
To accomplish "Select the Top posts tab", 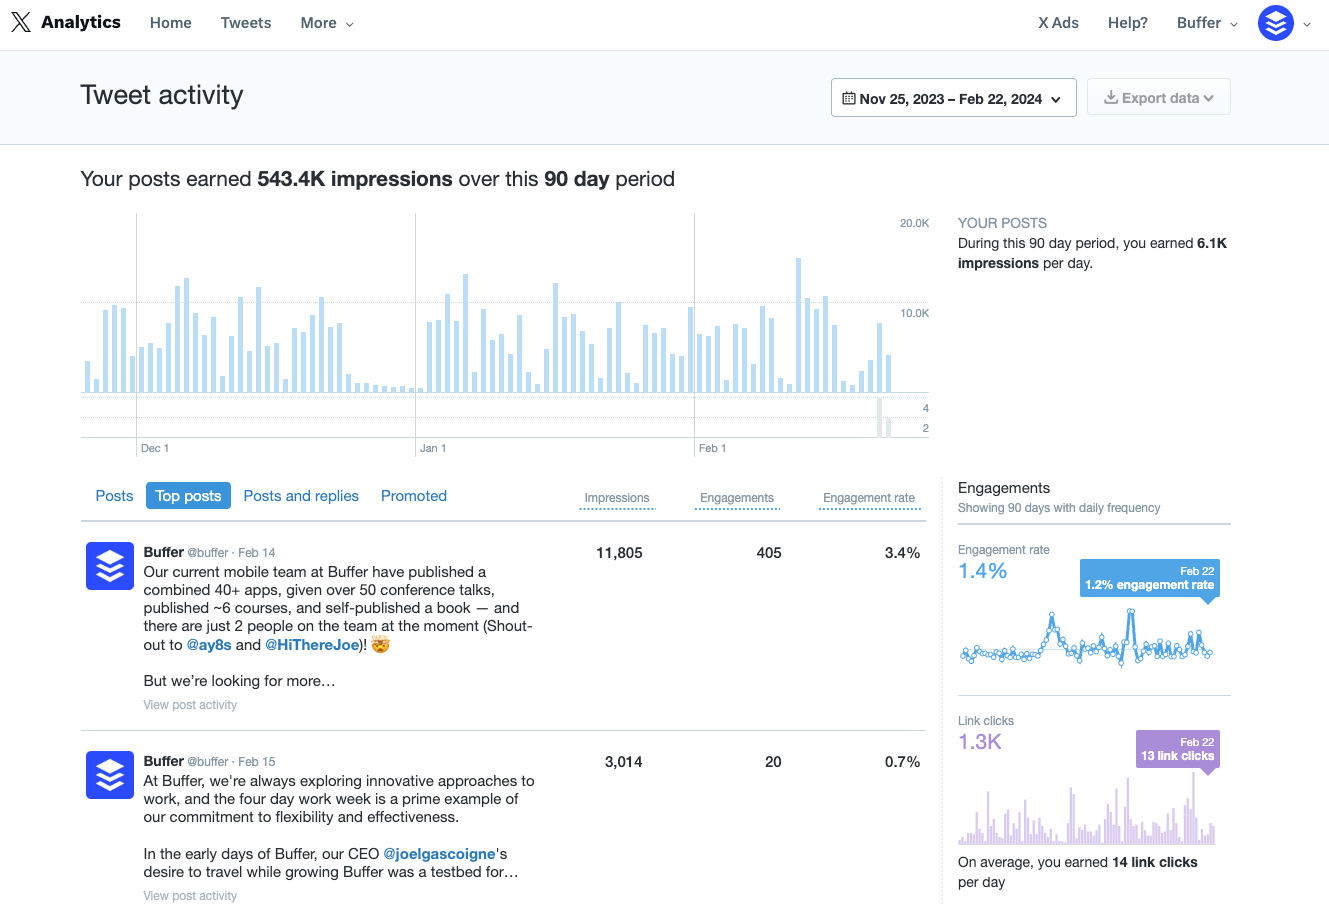I will coord(188,496).
